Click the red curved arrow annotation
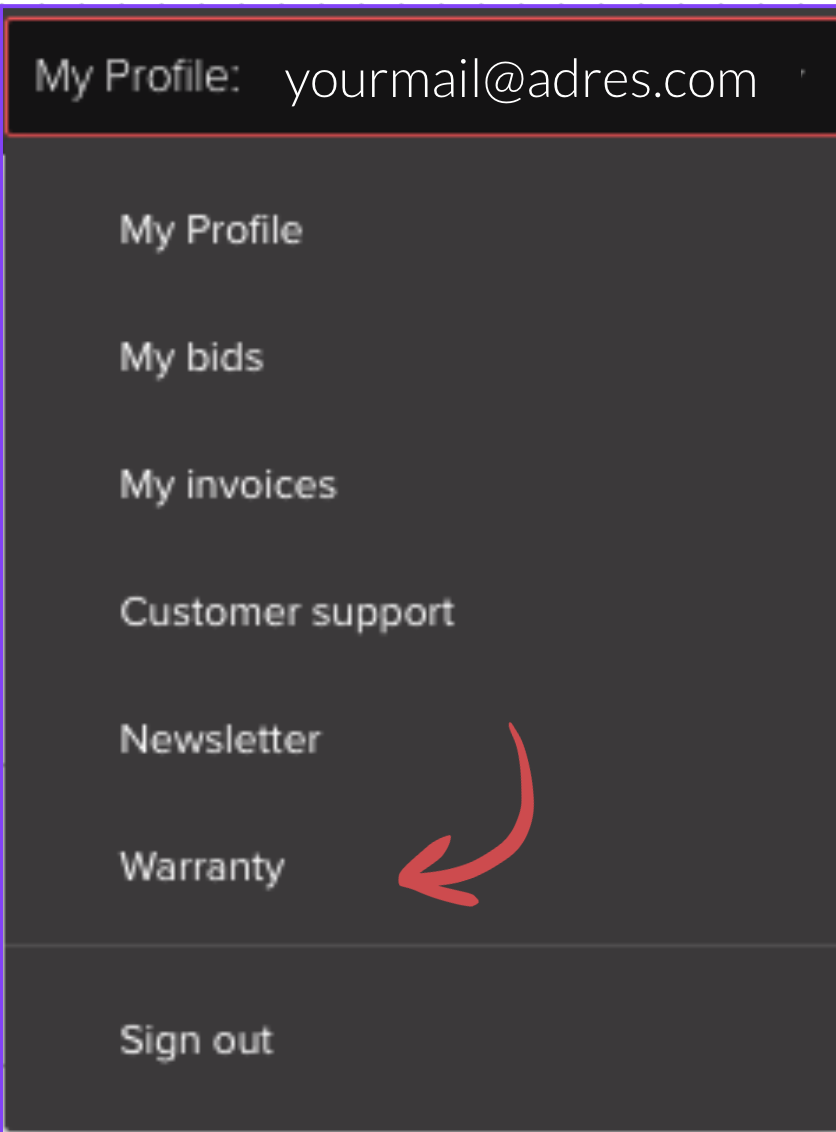The height and width of the screenshot is (1132, 836). click(467, 814)
